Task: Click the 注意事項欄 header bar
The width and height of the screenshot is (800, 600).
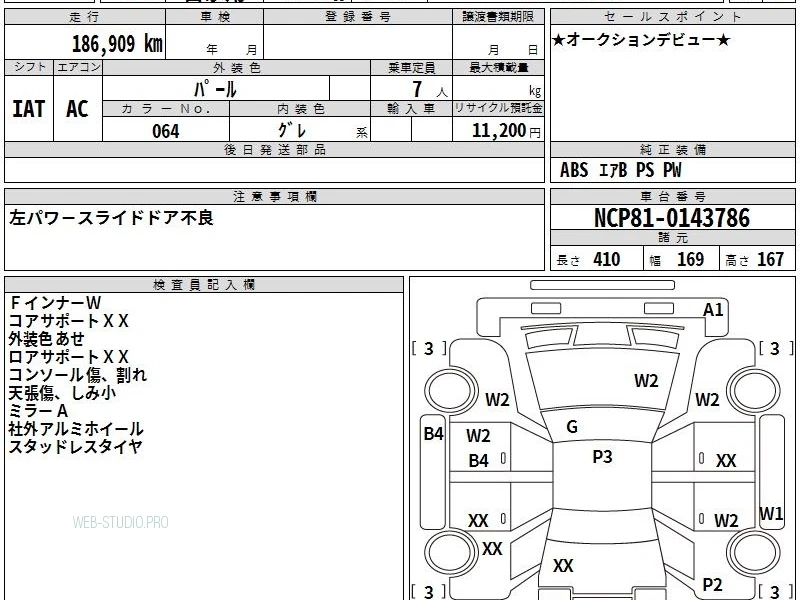Action: [x=274, y=197]
